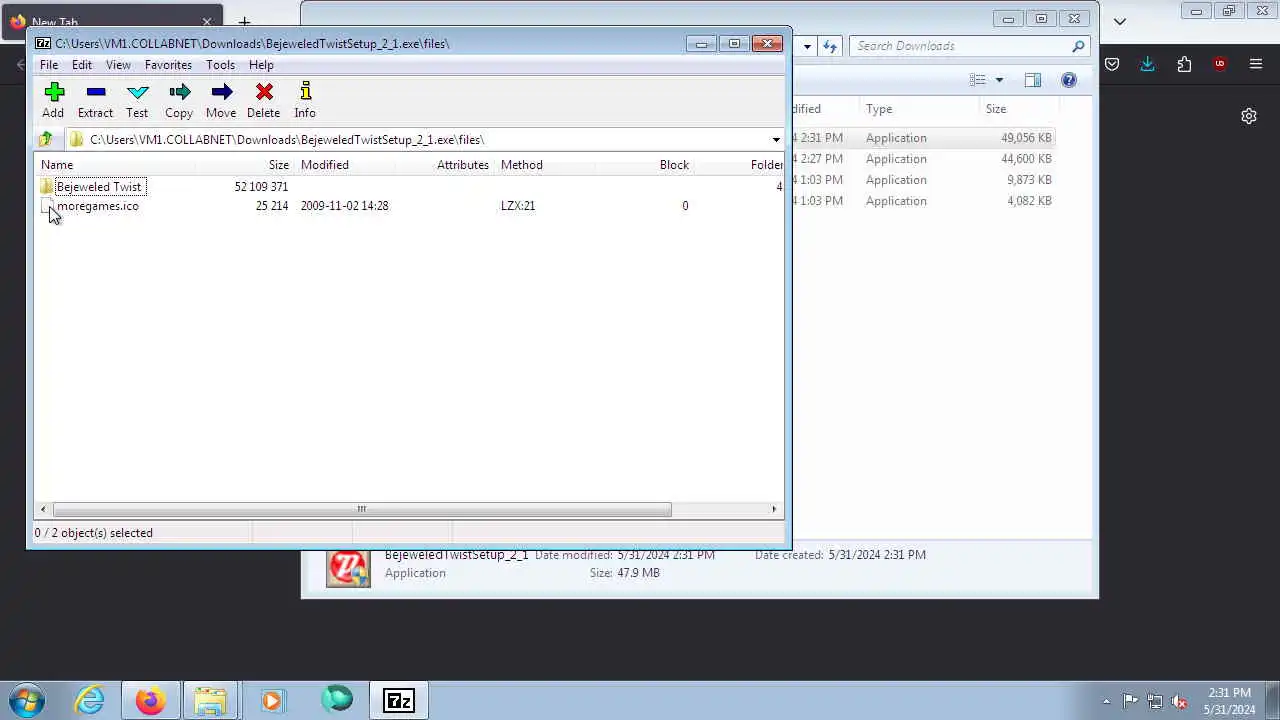Open the Edit menu
The width and height of the screenshot is (1280, 720).
(x=82, y=65)
